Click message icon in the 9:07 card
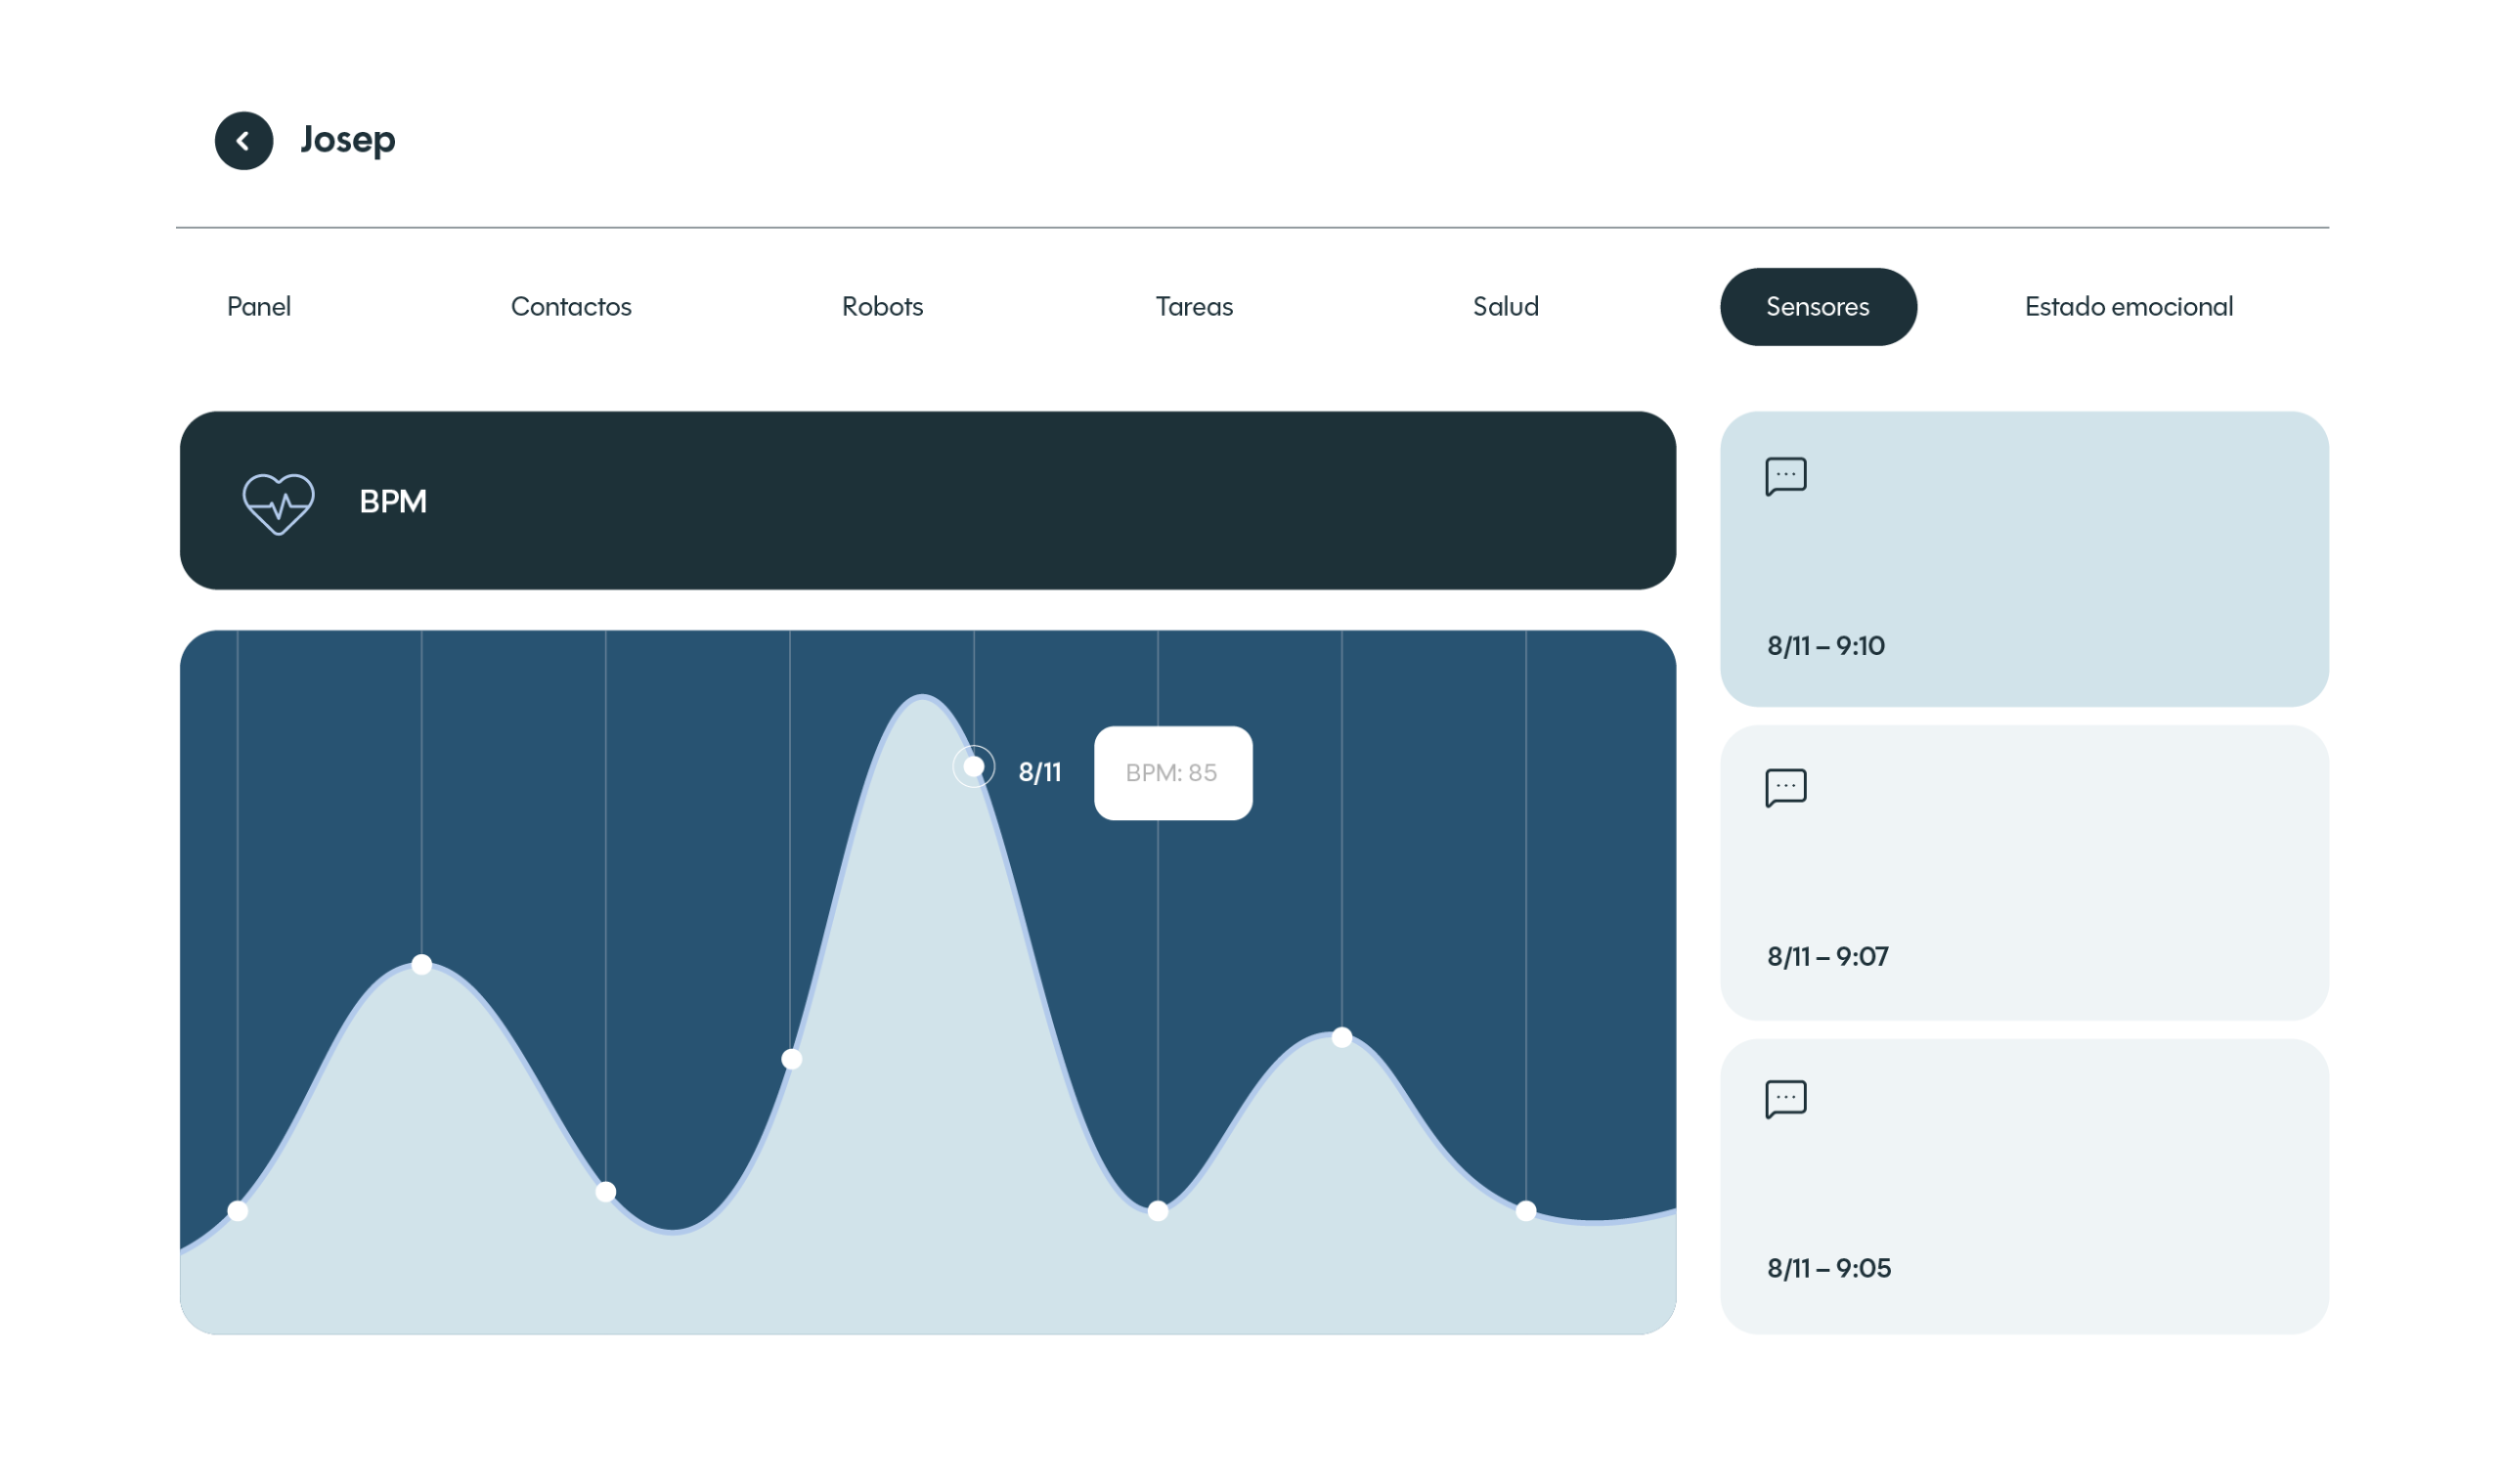This screenshot has height=1484, width=2503. click(x=1786, y=788)
